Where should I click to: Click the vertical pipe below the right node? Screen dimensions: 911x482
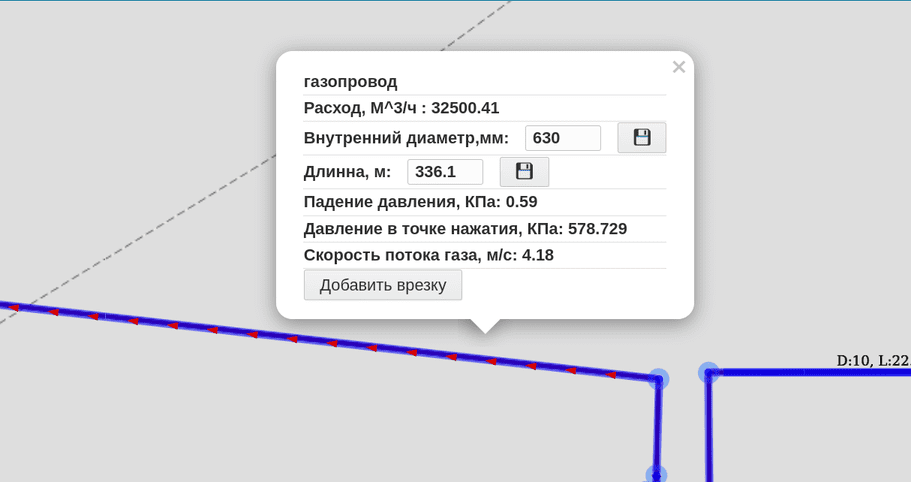[709, 430]
